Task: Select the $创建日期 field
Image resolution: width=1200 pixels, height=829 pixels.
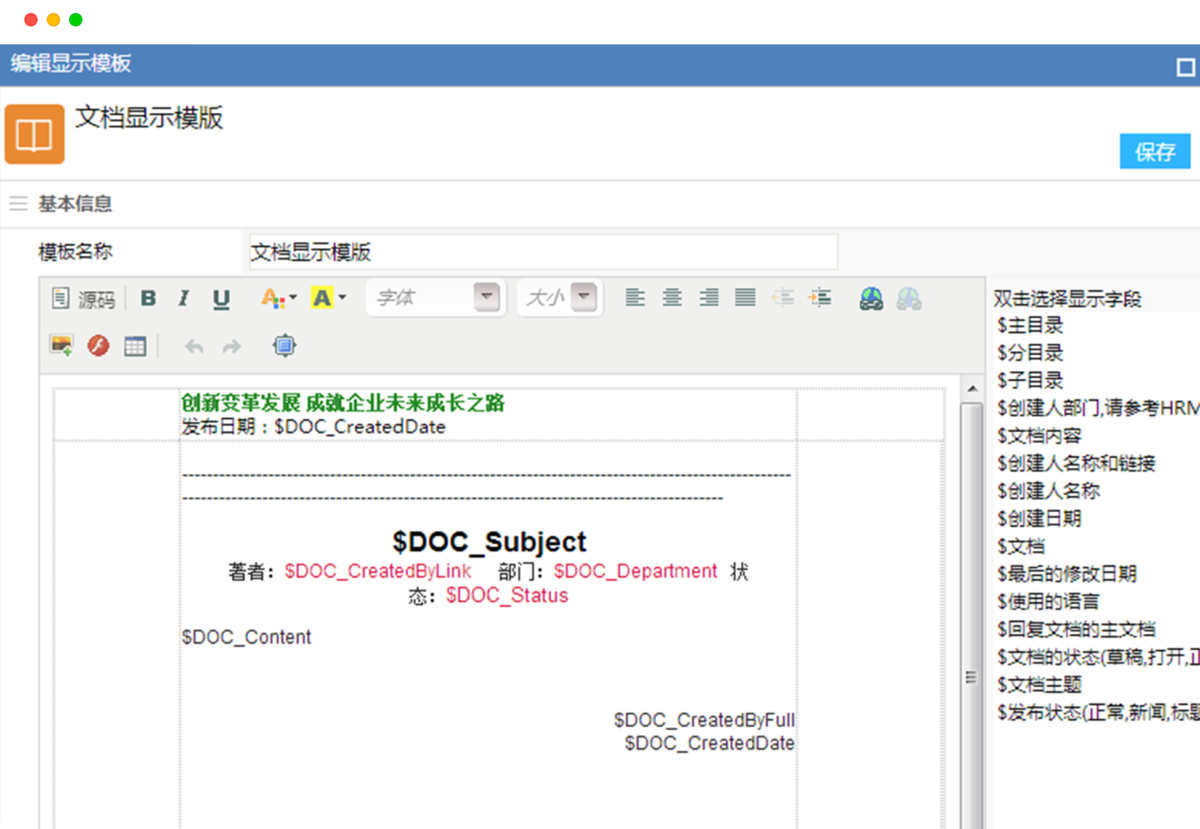Action: coord(1039,519)
